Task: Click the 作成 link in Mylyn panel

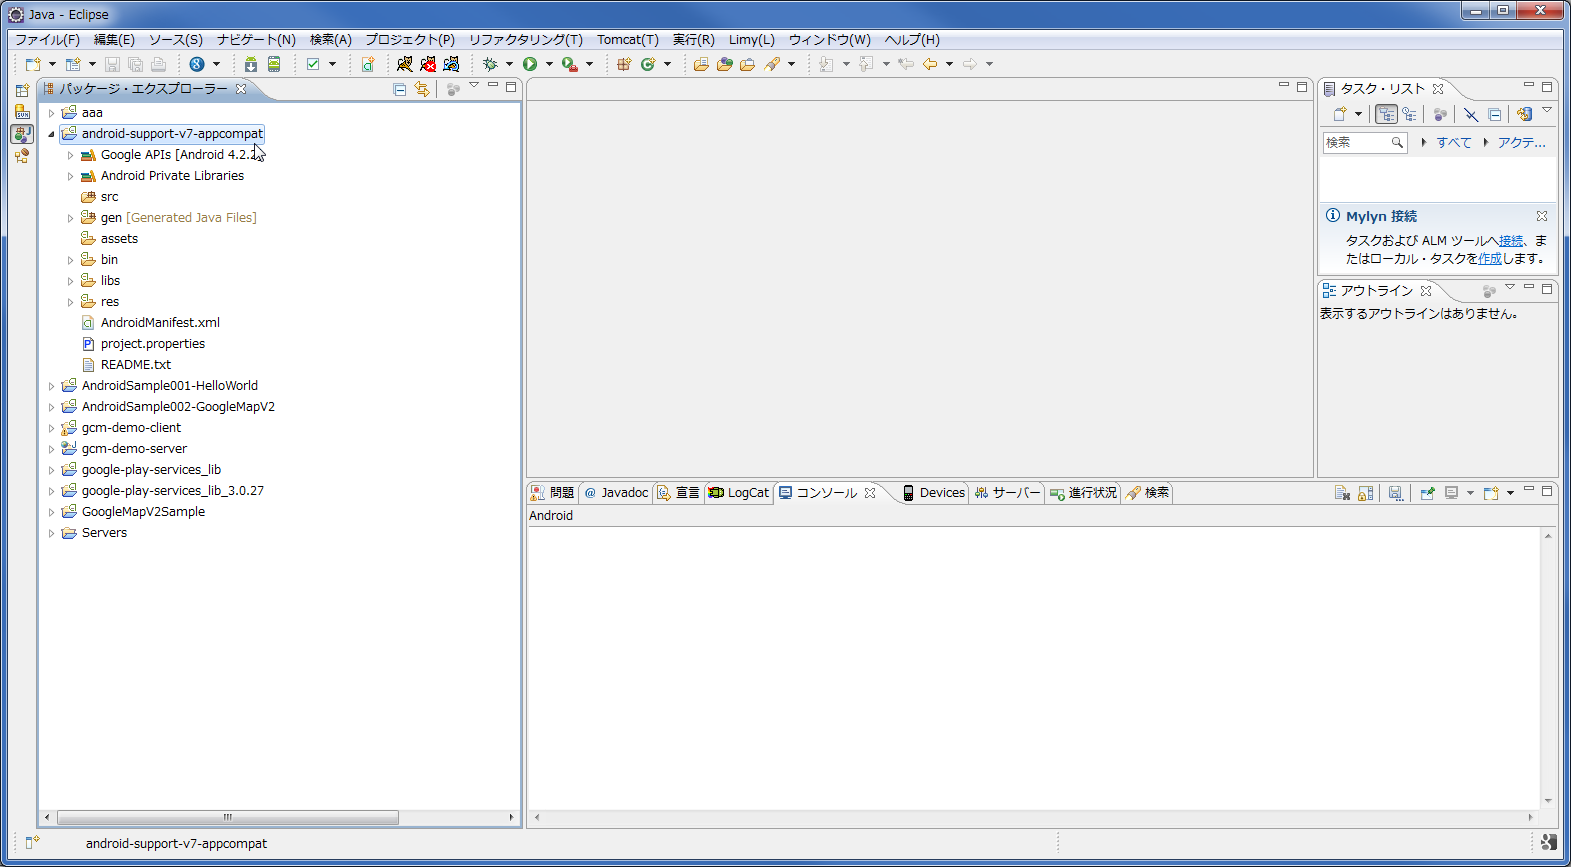Action: (1490, 259)
